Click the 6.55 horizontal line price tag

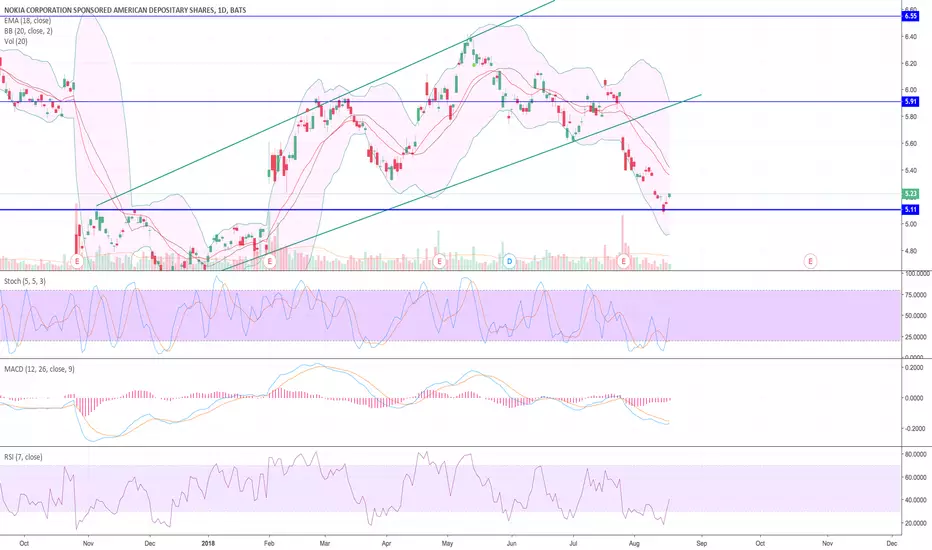[911, 16]
